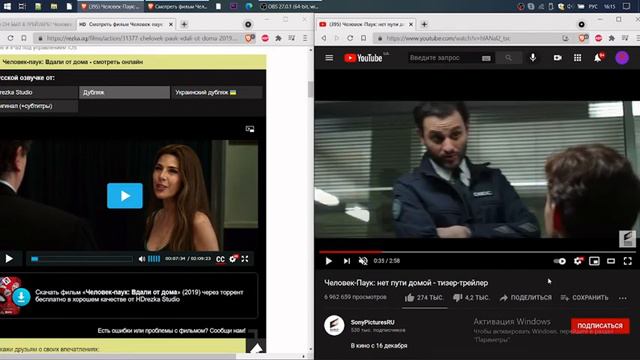Open YouTube notifications bell
The width and height of the screenshot is (640, 360).
(598, 58)
